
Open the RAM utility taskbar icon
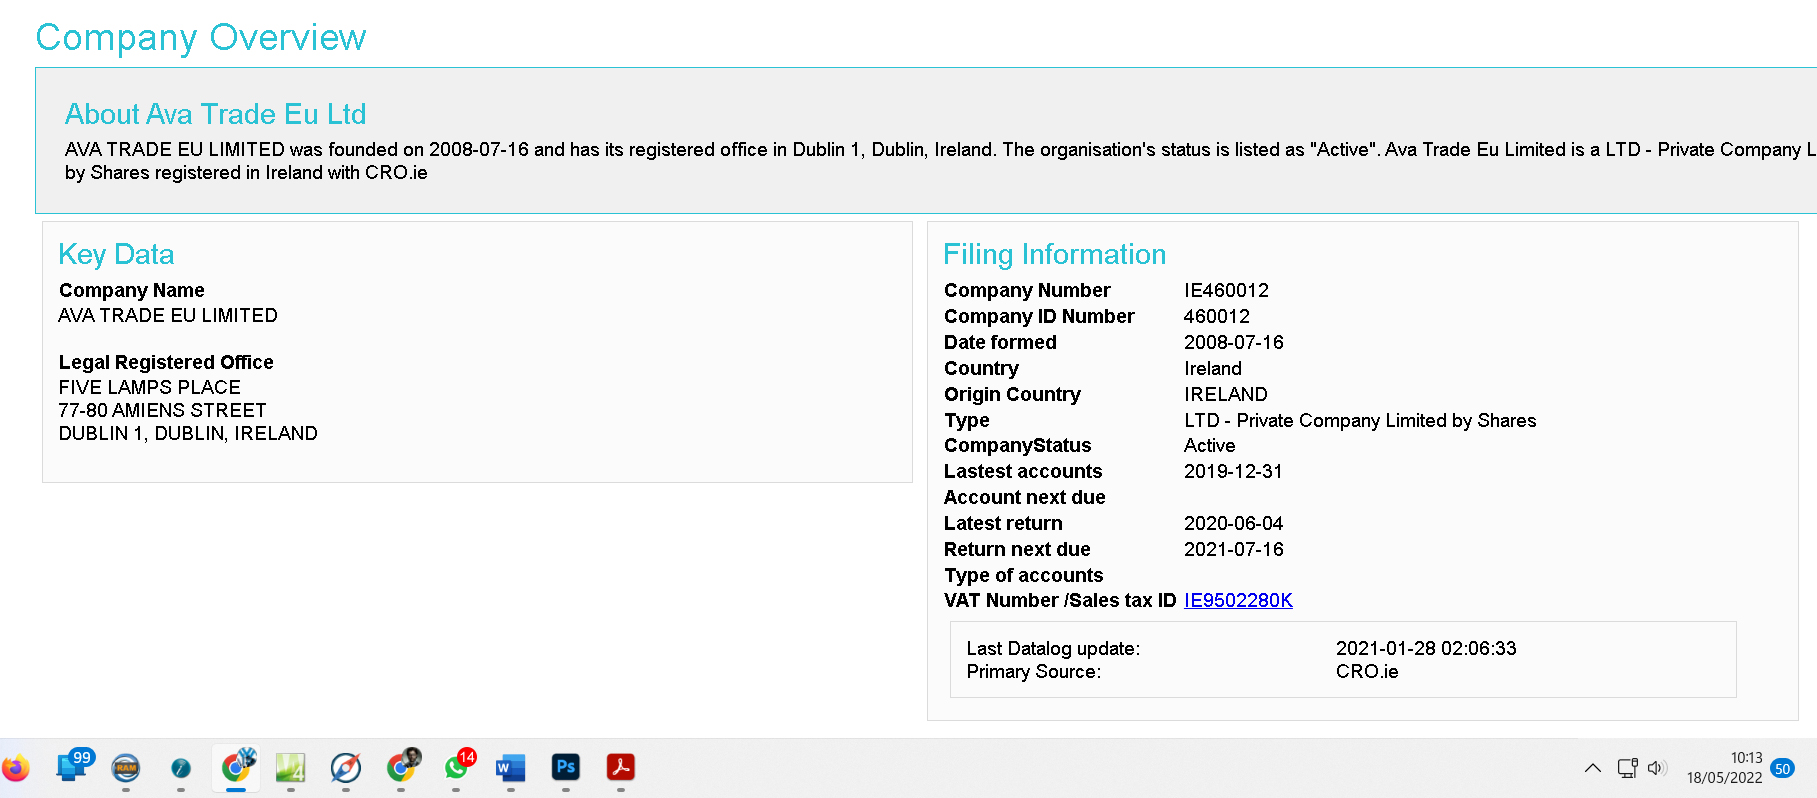click(x=126, y=768)
